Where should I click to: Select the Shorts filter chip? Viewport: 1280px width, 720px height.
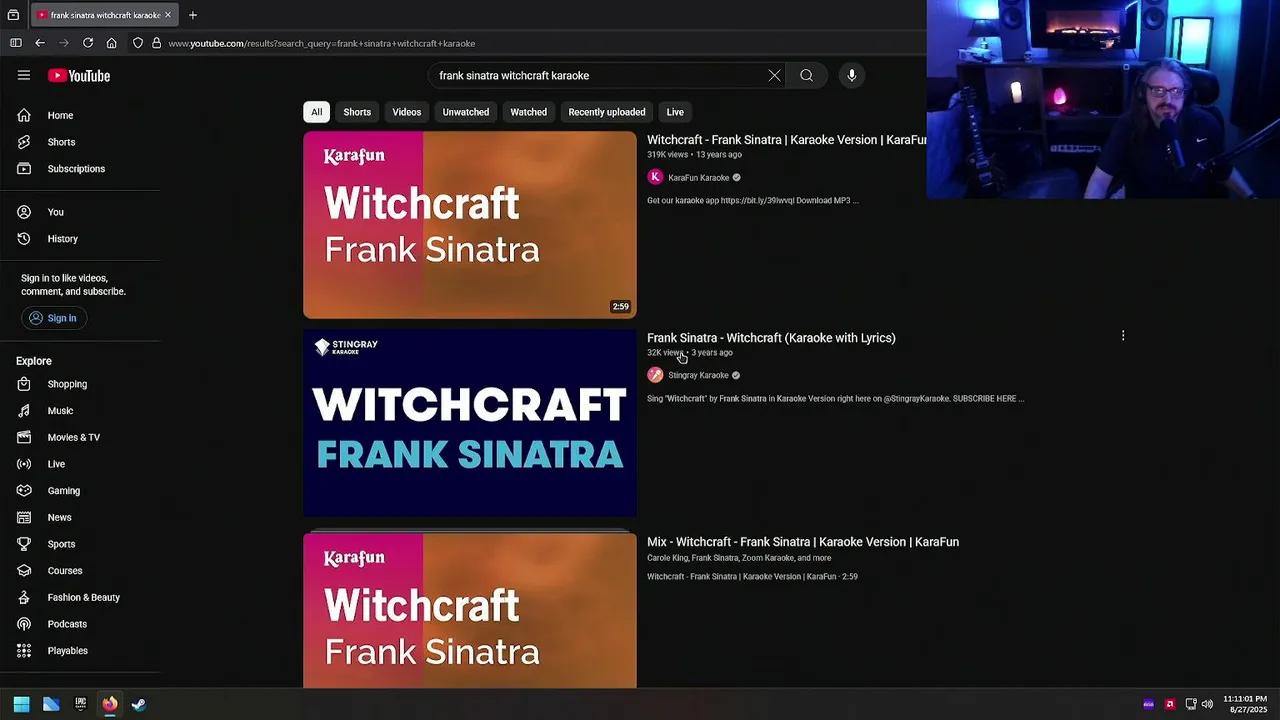tap(357, 112)
